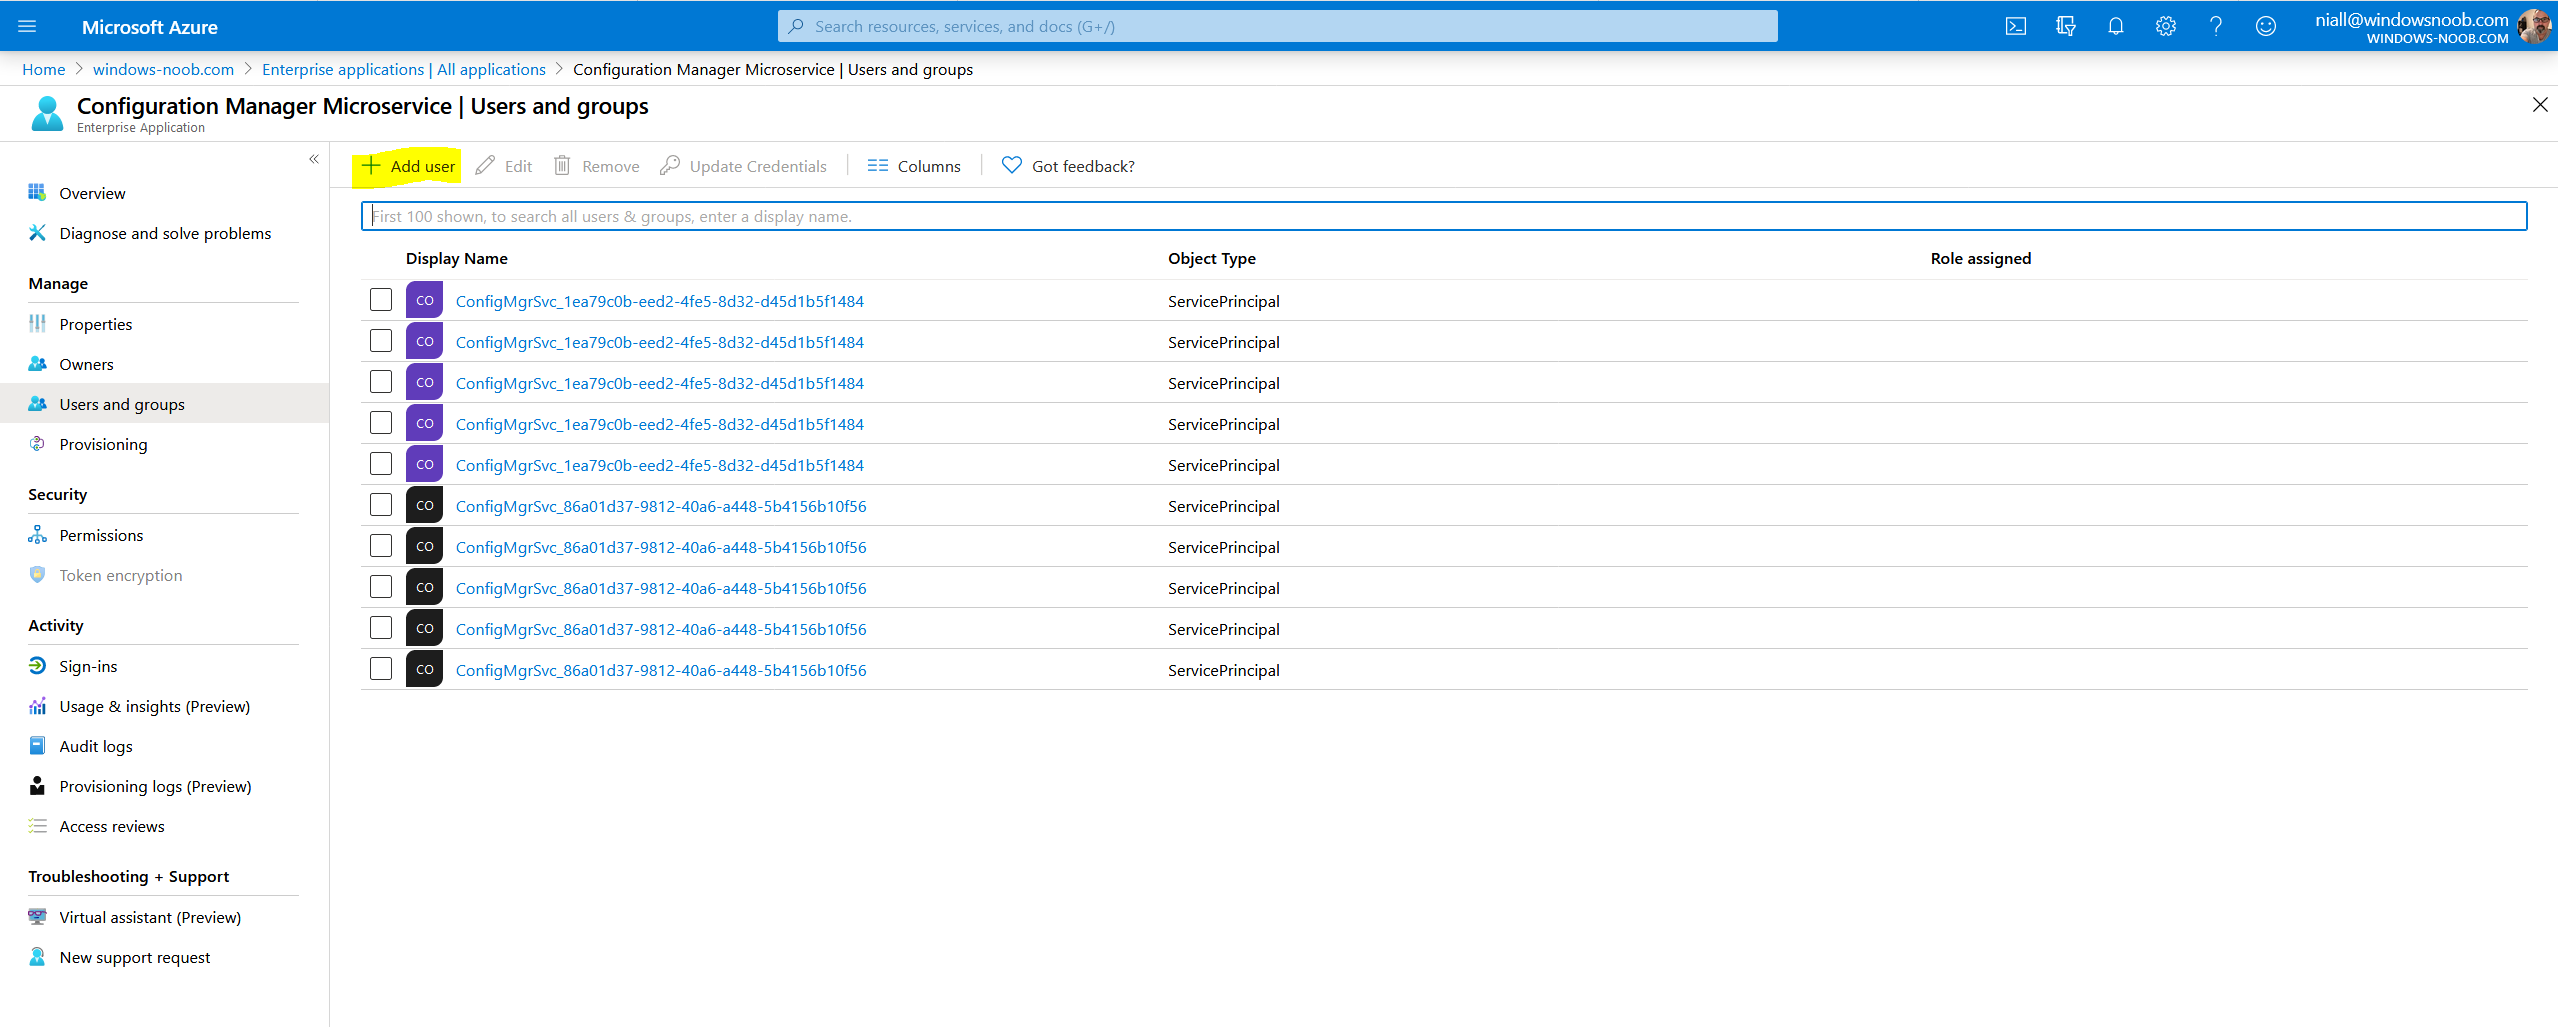Click the Display Name column header

[x=457, y=258]
